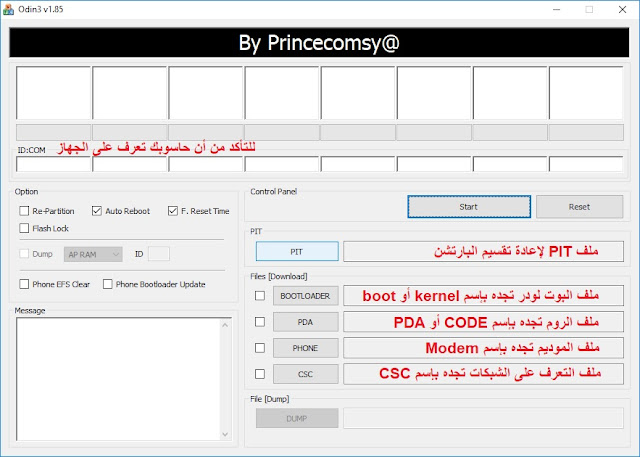640x457 pixels.
Task: Close the Odin3 v1.85 window
Action: [x=622, y=9]
